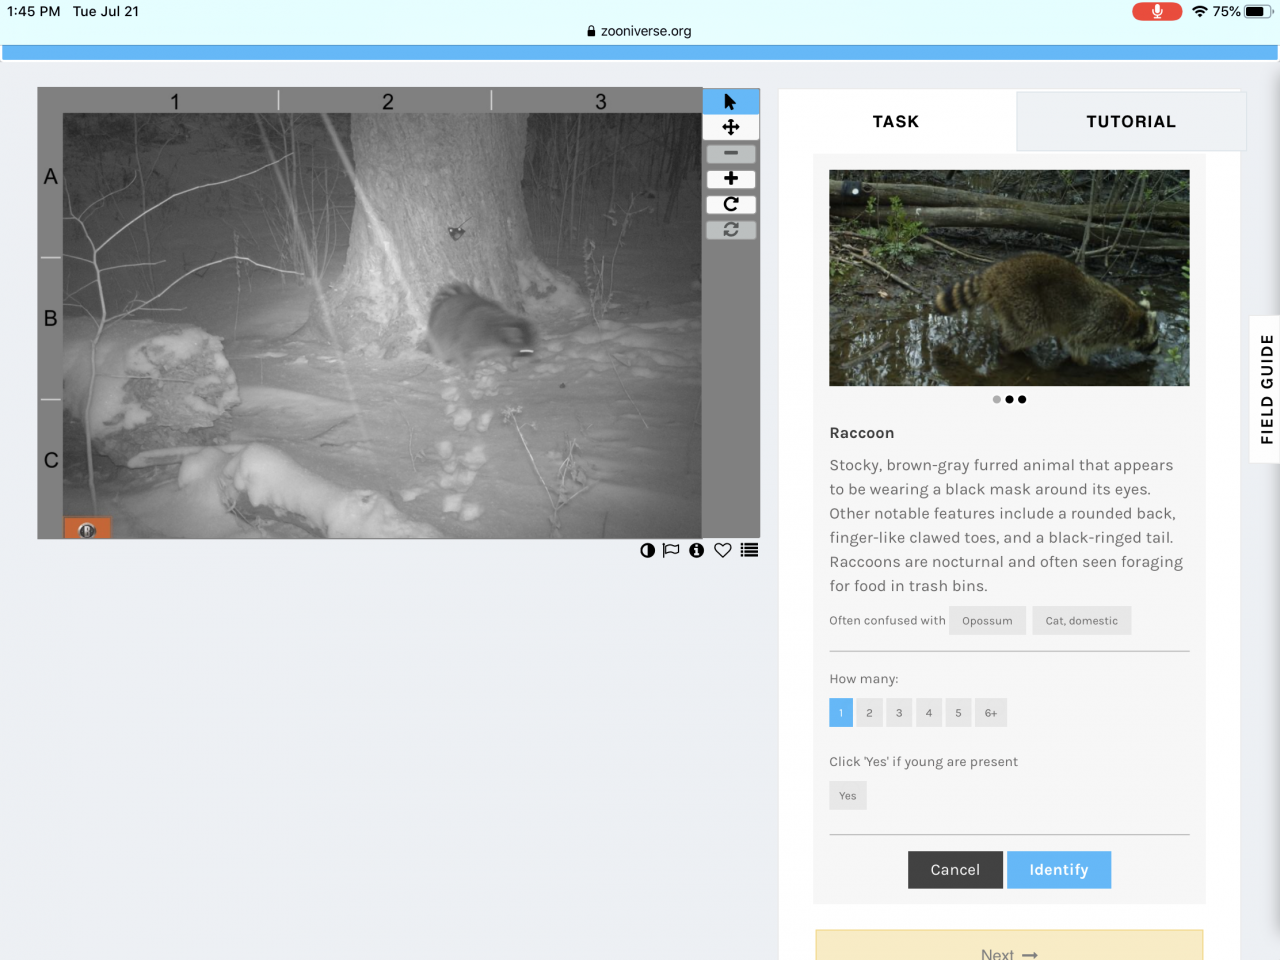Click the orange camera logo on photo
1280x960 pixels.
coord(87,529)
